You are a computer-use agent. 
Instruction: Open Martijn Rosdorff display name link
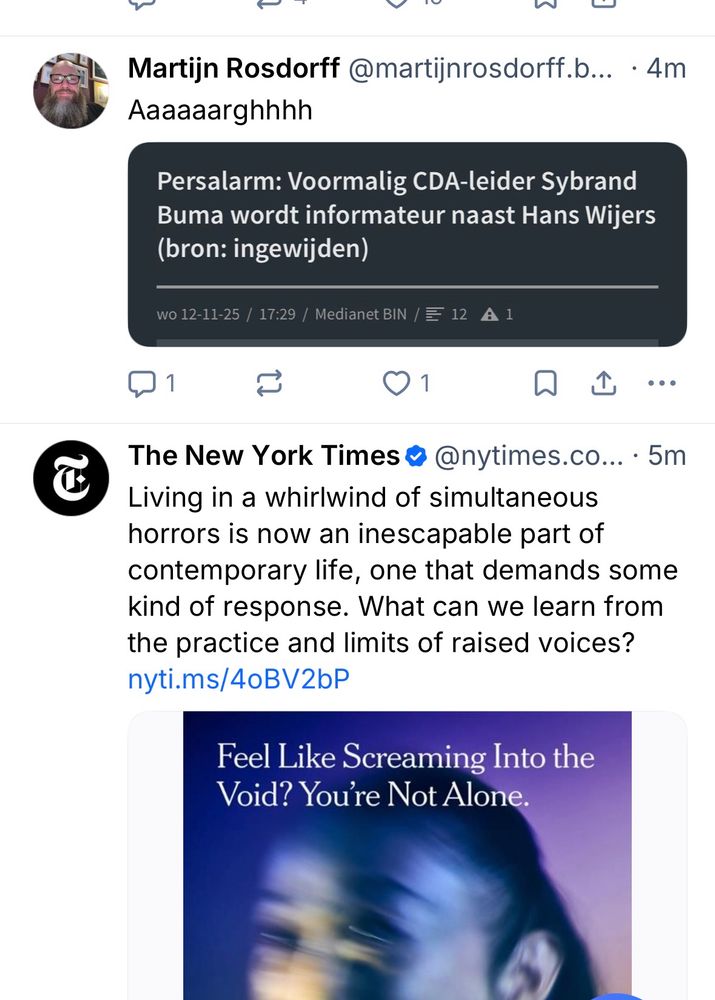click(235, 68)
